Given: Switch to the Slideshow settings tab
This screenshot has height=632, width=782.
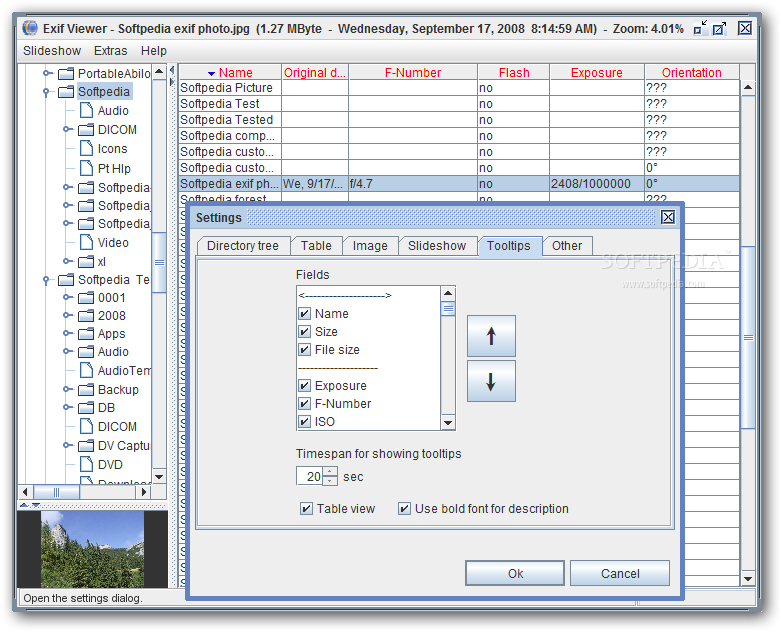Looking at the screenshot, I should 437,246.
